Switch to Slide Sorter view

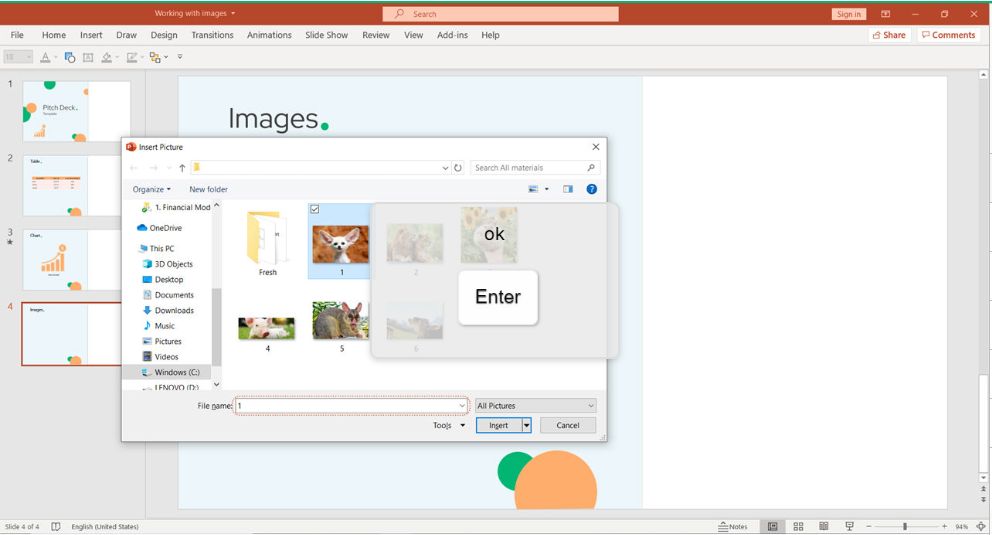point(798,526)
